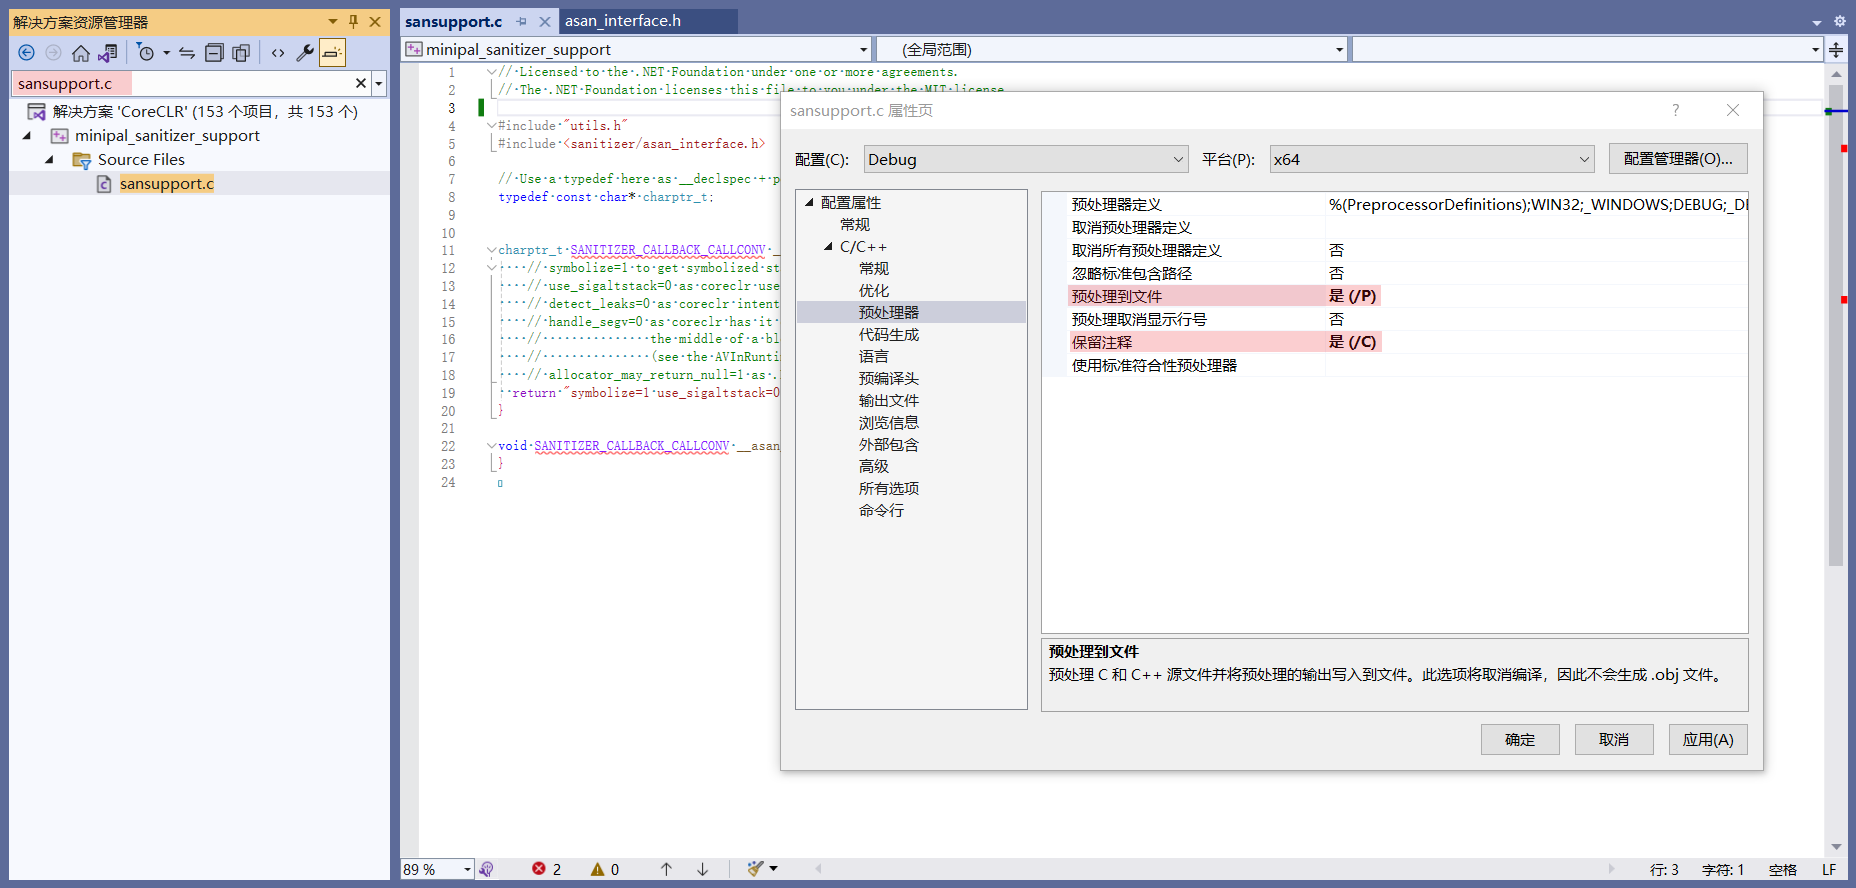This screenshot has width=1856, height=888.
Task: Select 代码生成 in property tree
Action: [x=889, y=334]
